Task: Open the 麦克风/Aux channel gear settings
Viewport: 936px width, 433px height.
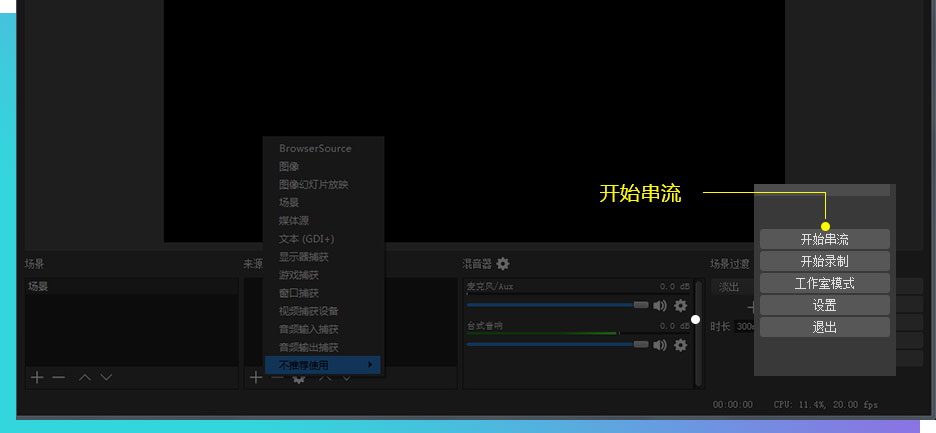Action: click(681, 305)
